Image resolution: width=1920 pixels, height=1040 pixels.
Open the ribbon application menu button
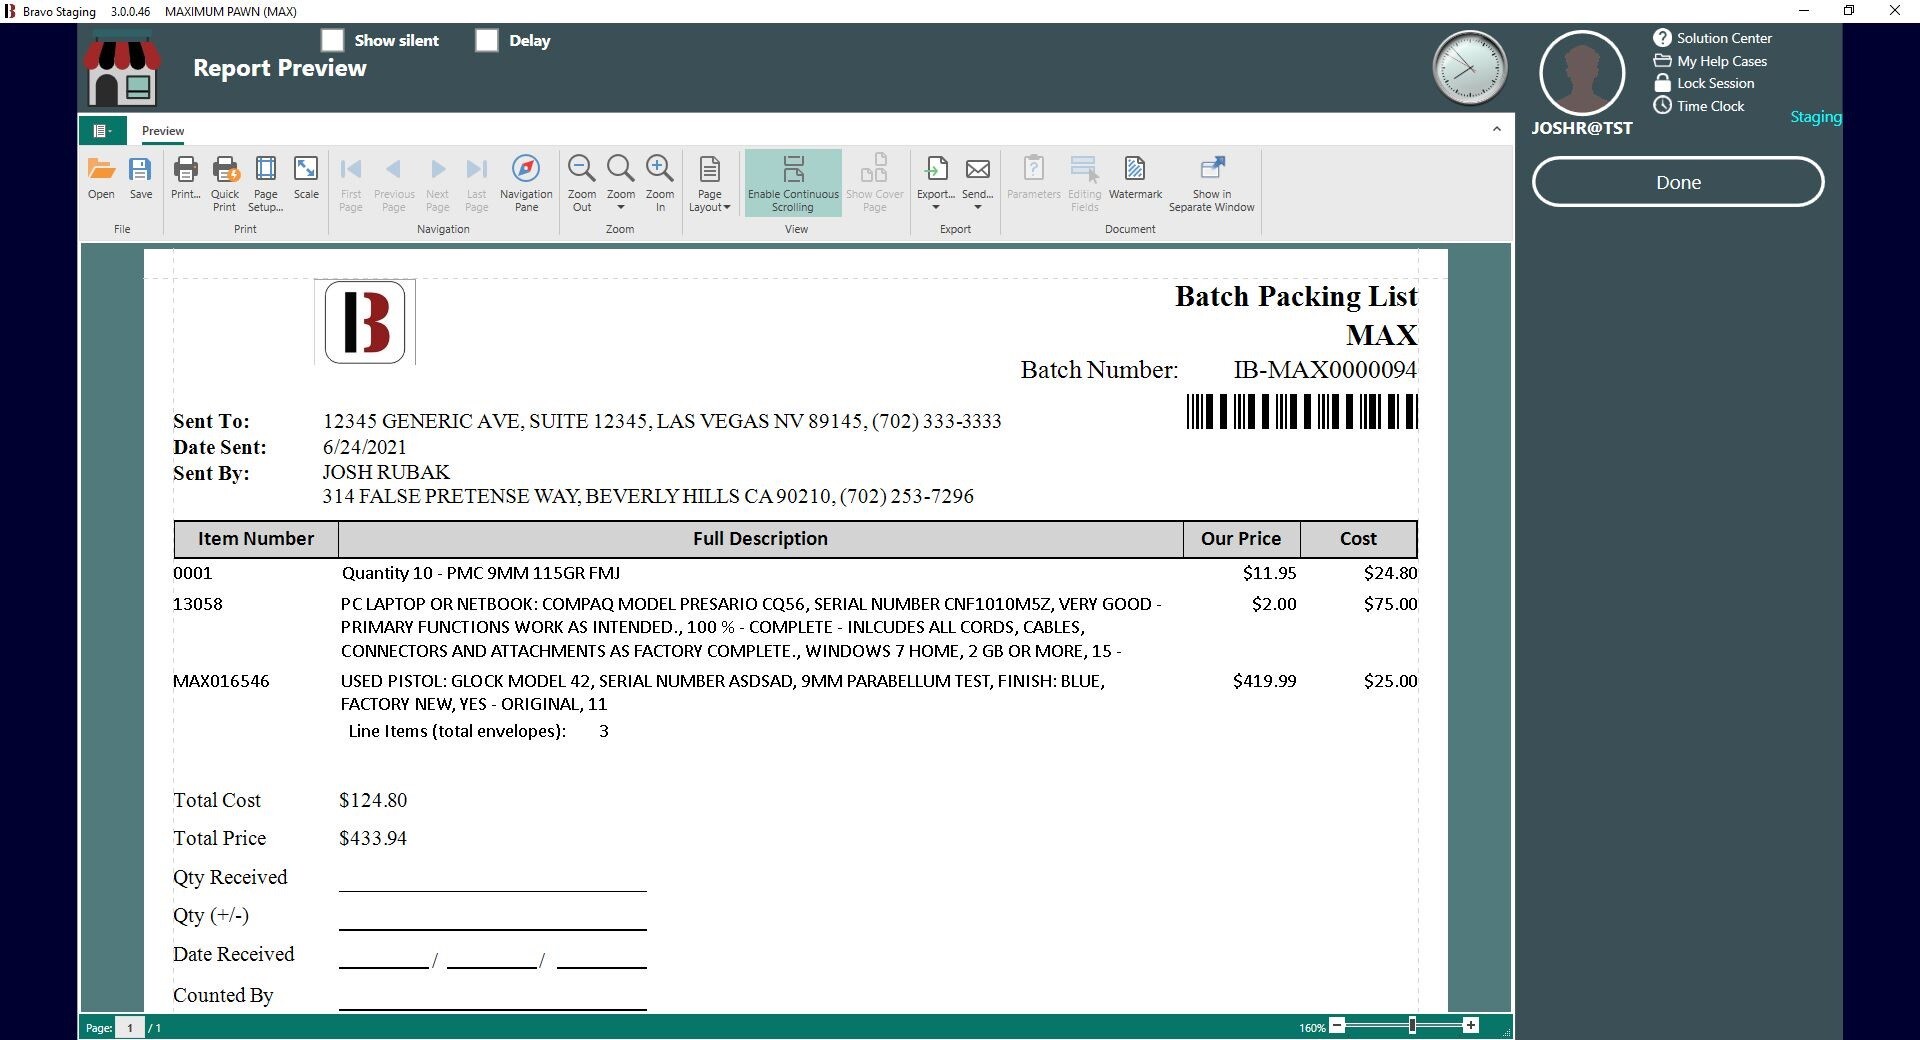point(102,131)
